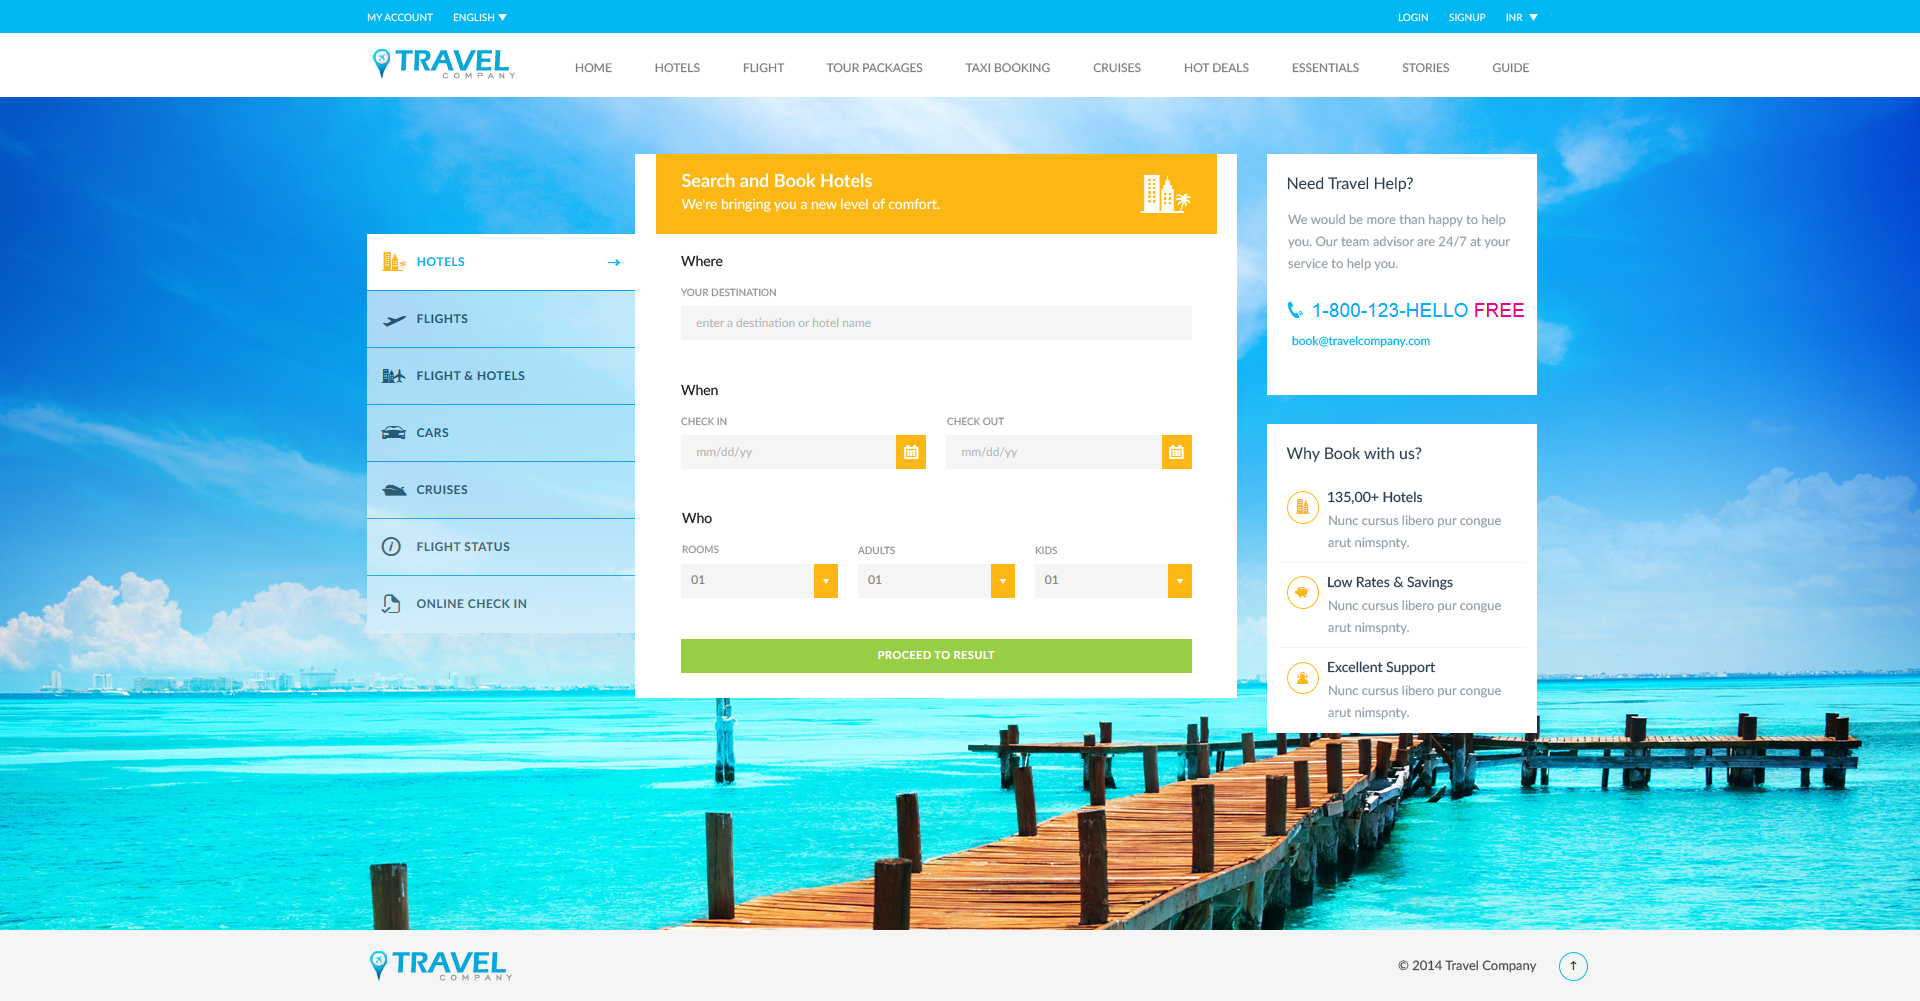
Task: Open the check-out calendar picker
Action: [x=1176, y=452]
